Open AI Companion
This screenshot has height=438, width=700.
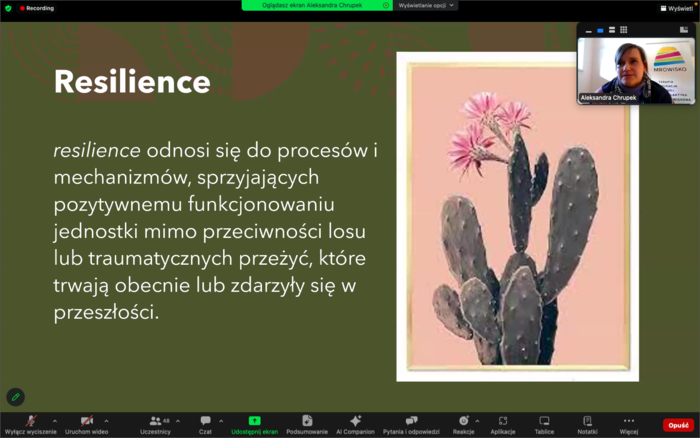pos(355,424)
